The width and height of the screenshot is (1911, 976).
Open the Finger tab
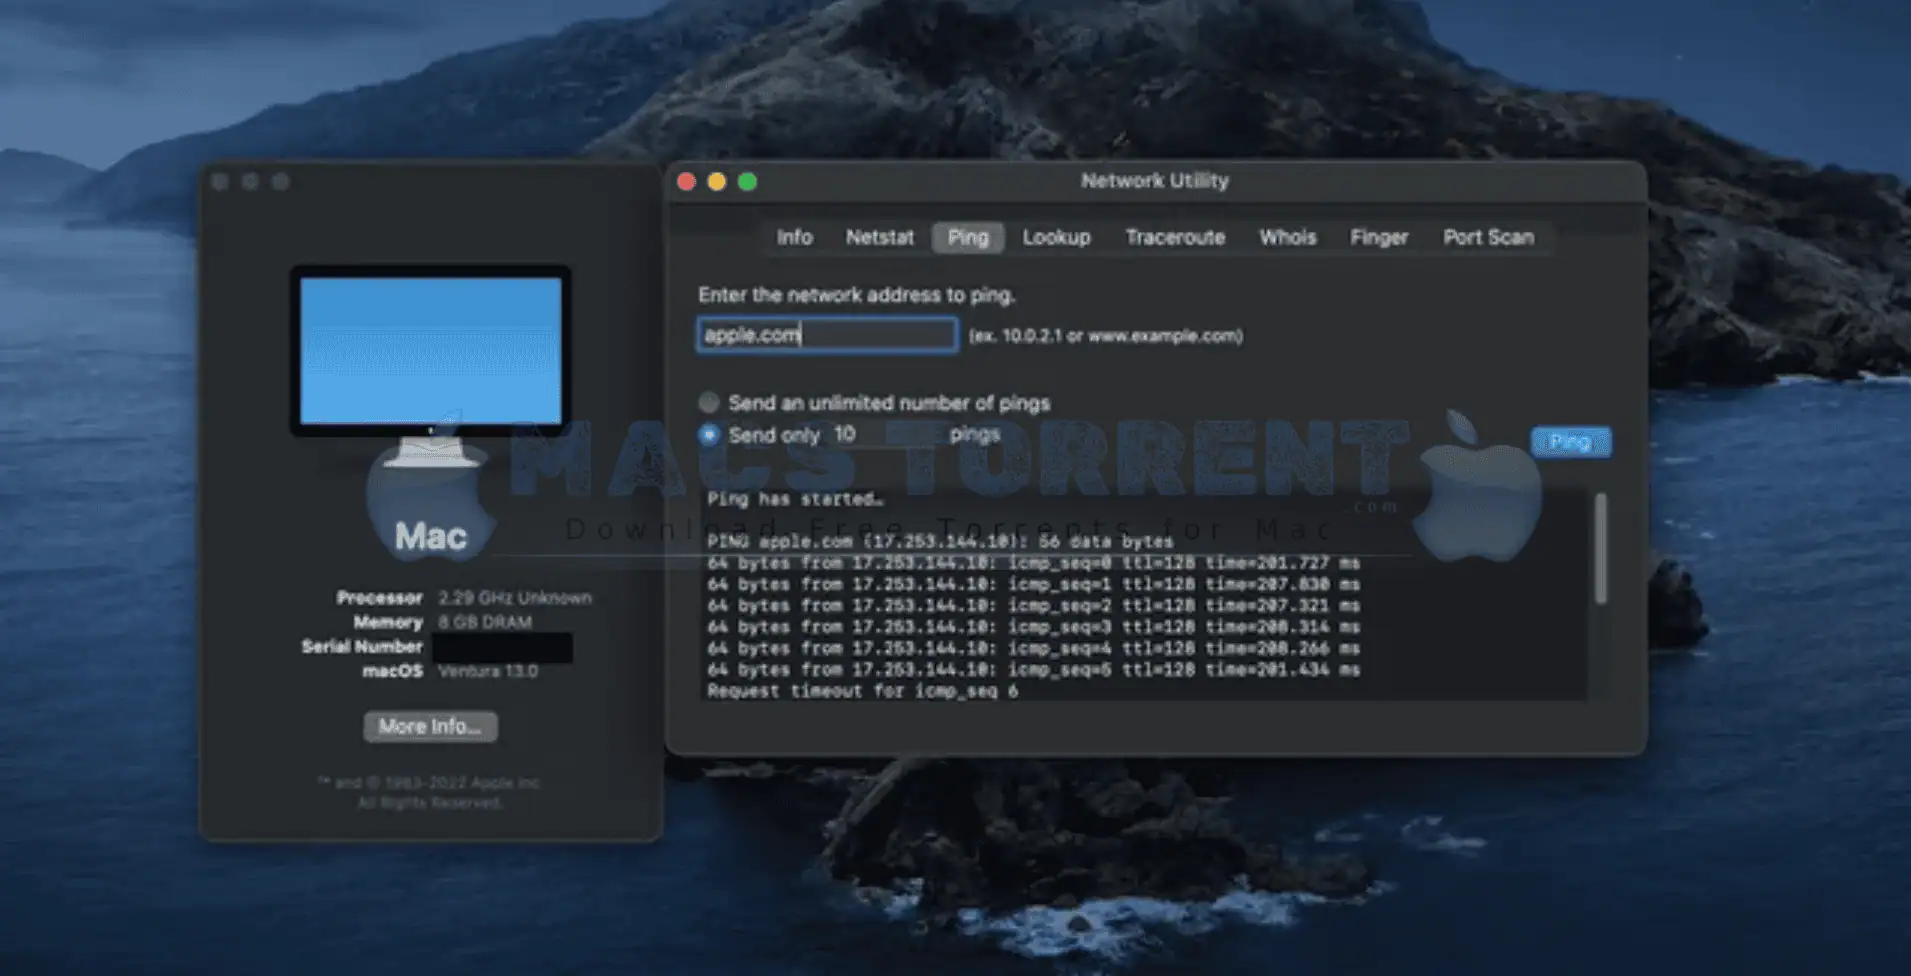point(1378,237)
